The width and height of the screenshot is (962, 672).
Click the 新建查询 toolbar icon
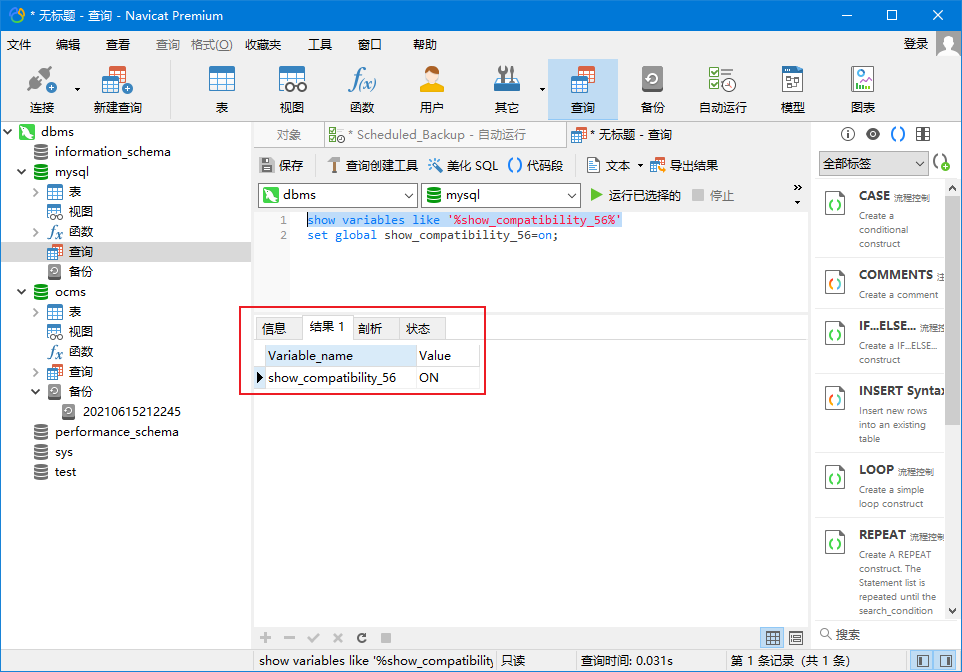point(117,90)
